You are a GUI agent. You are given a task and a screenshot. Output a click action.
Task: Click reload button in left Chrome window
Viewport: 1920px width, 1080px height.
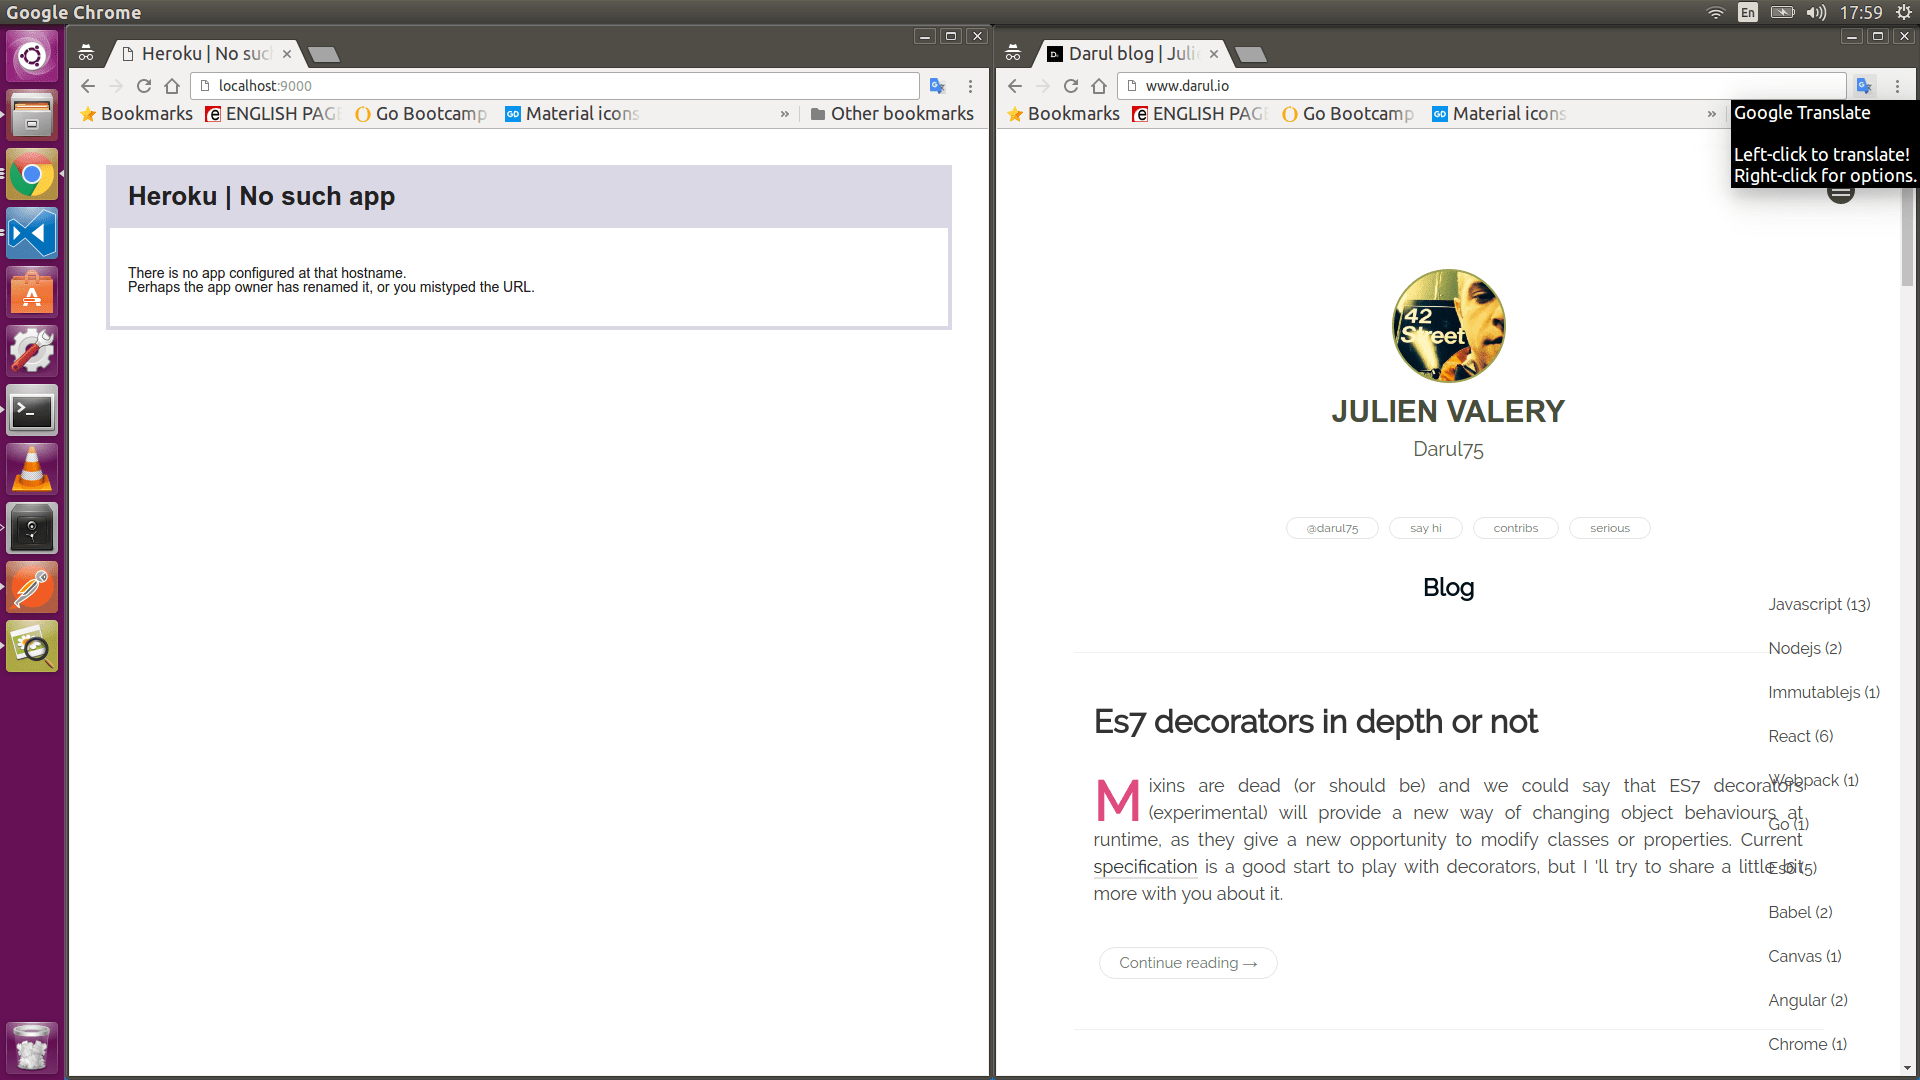144,86
